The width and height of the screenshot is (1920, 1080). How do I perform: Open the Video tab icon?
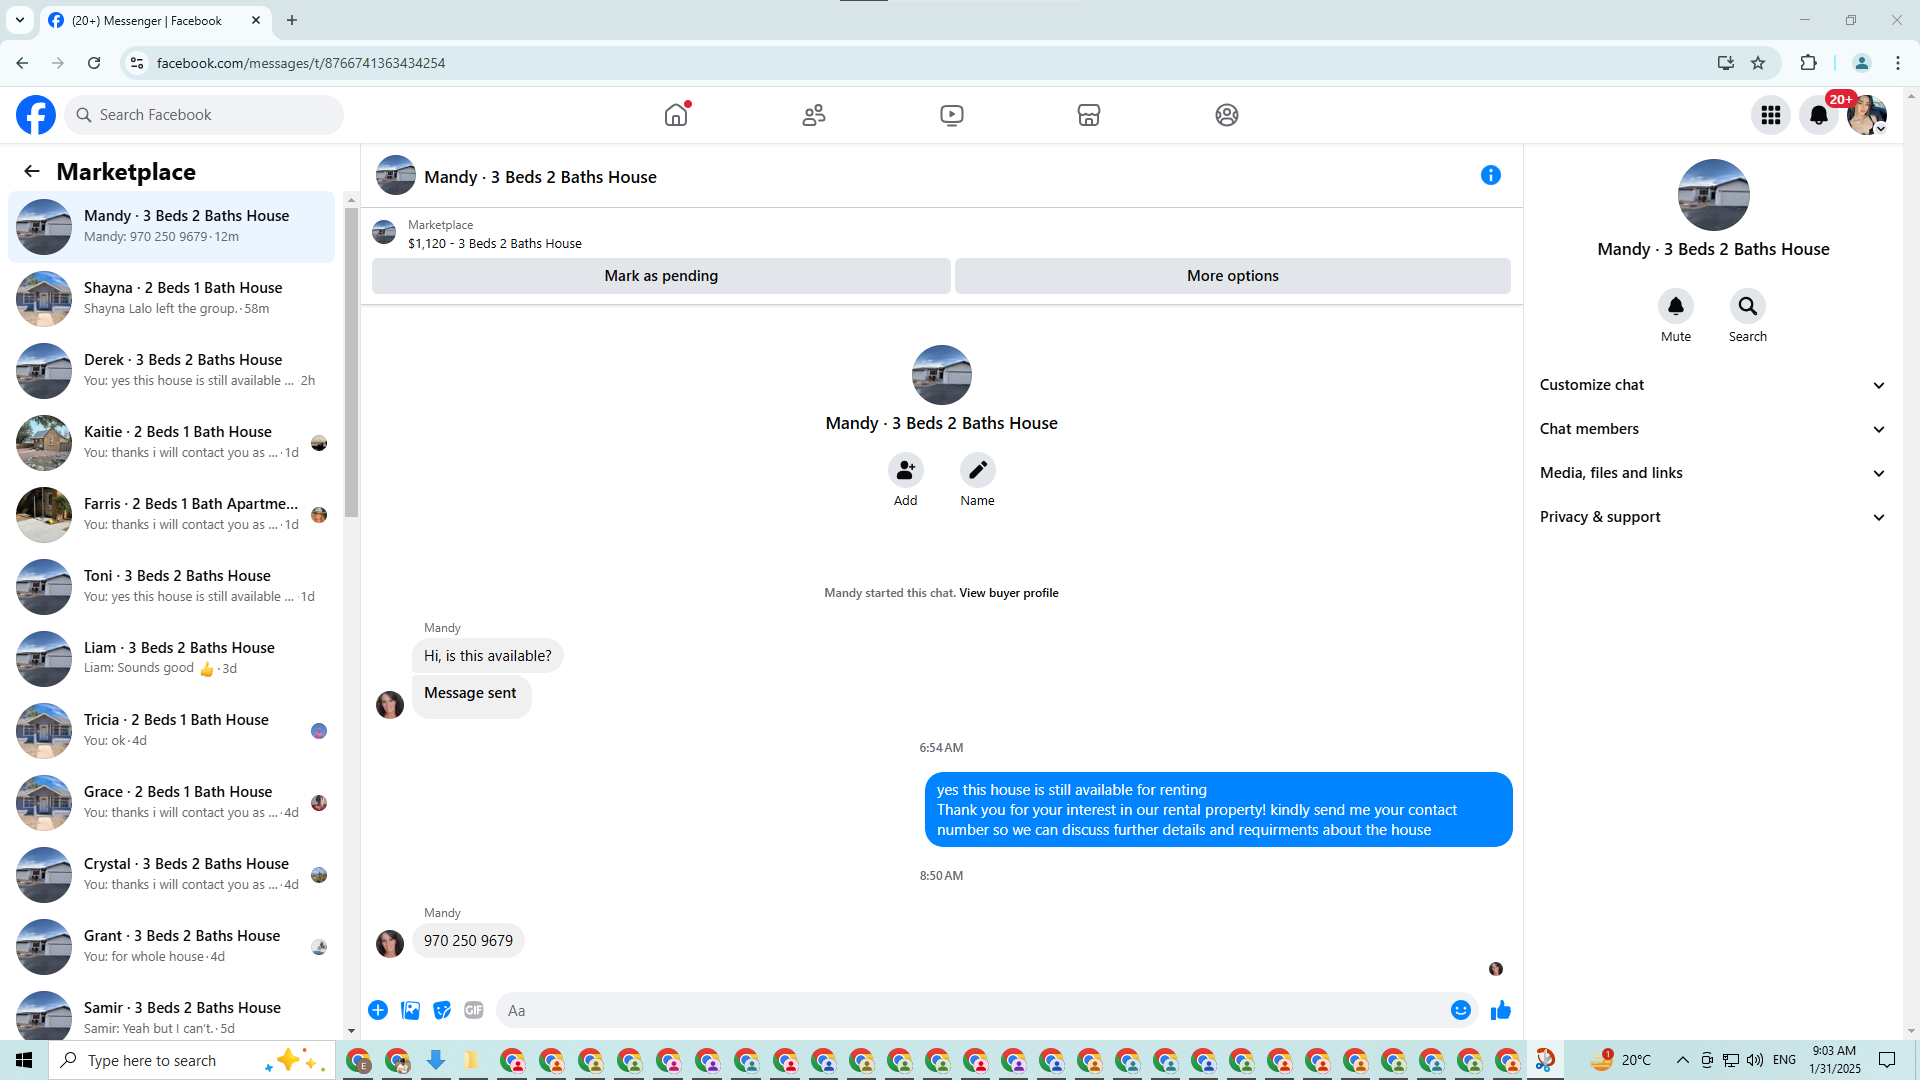[x=952, y=115]
